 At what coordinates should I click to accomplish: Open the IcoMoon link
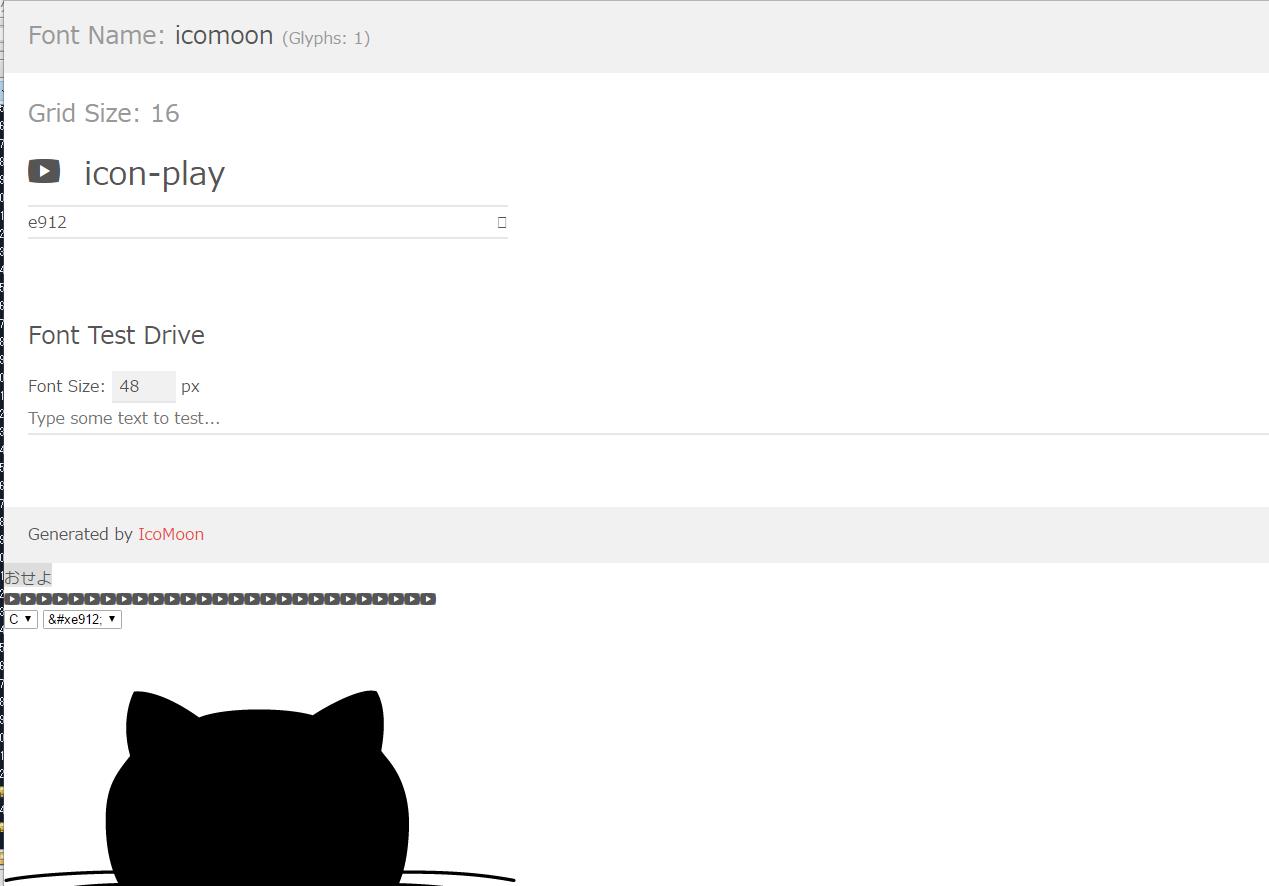click(x=171, y=534)
